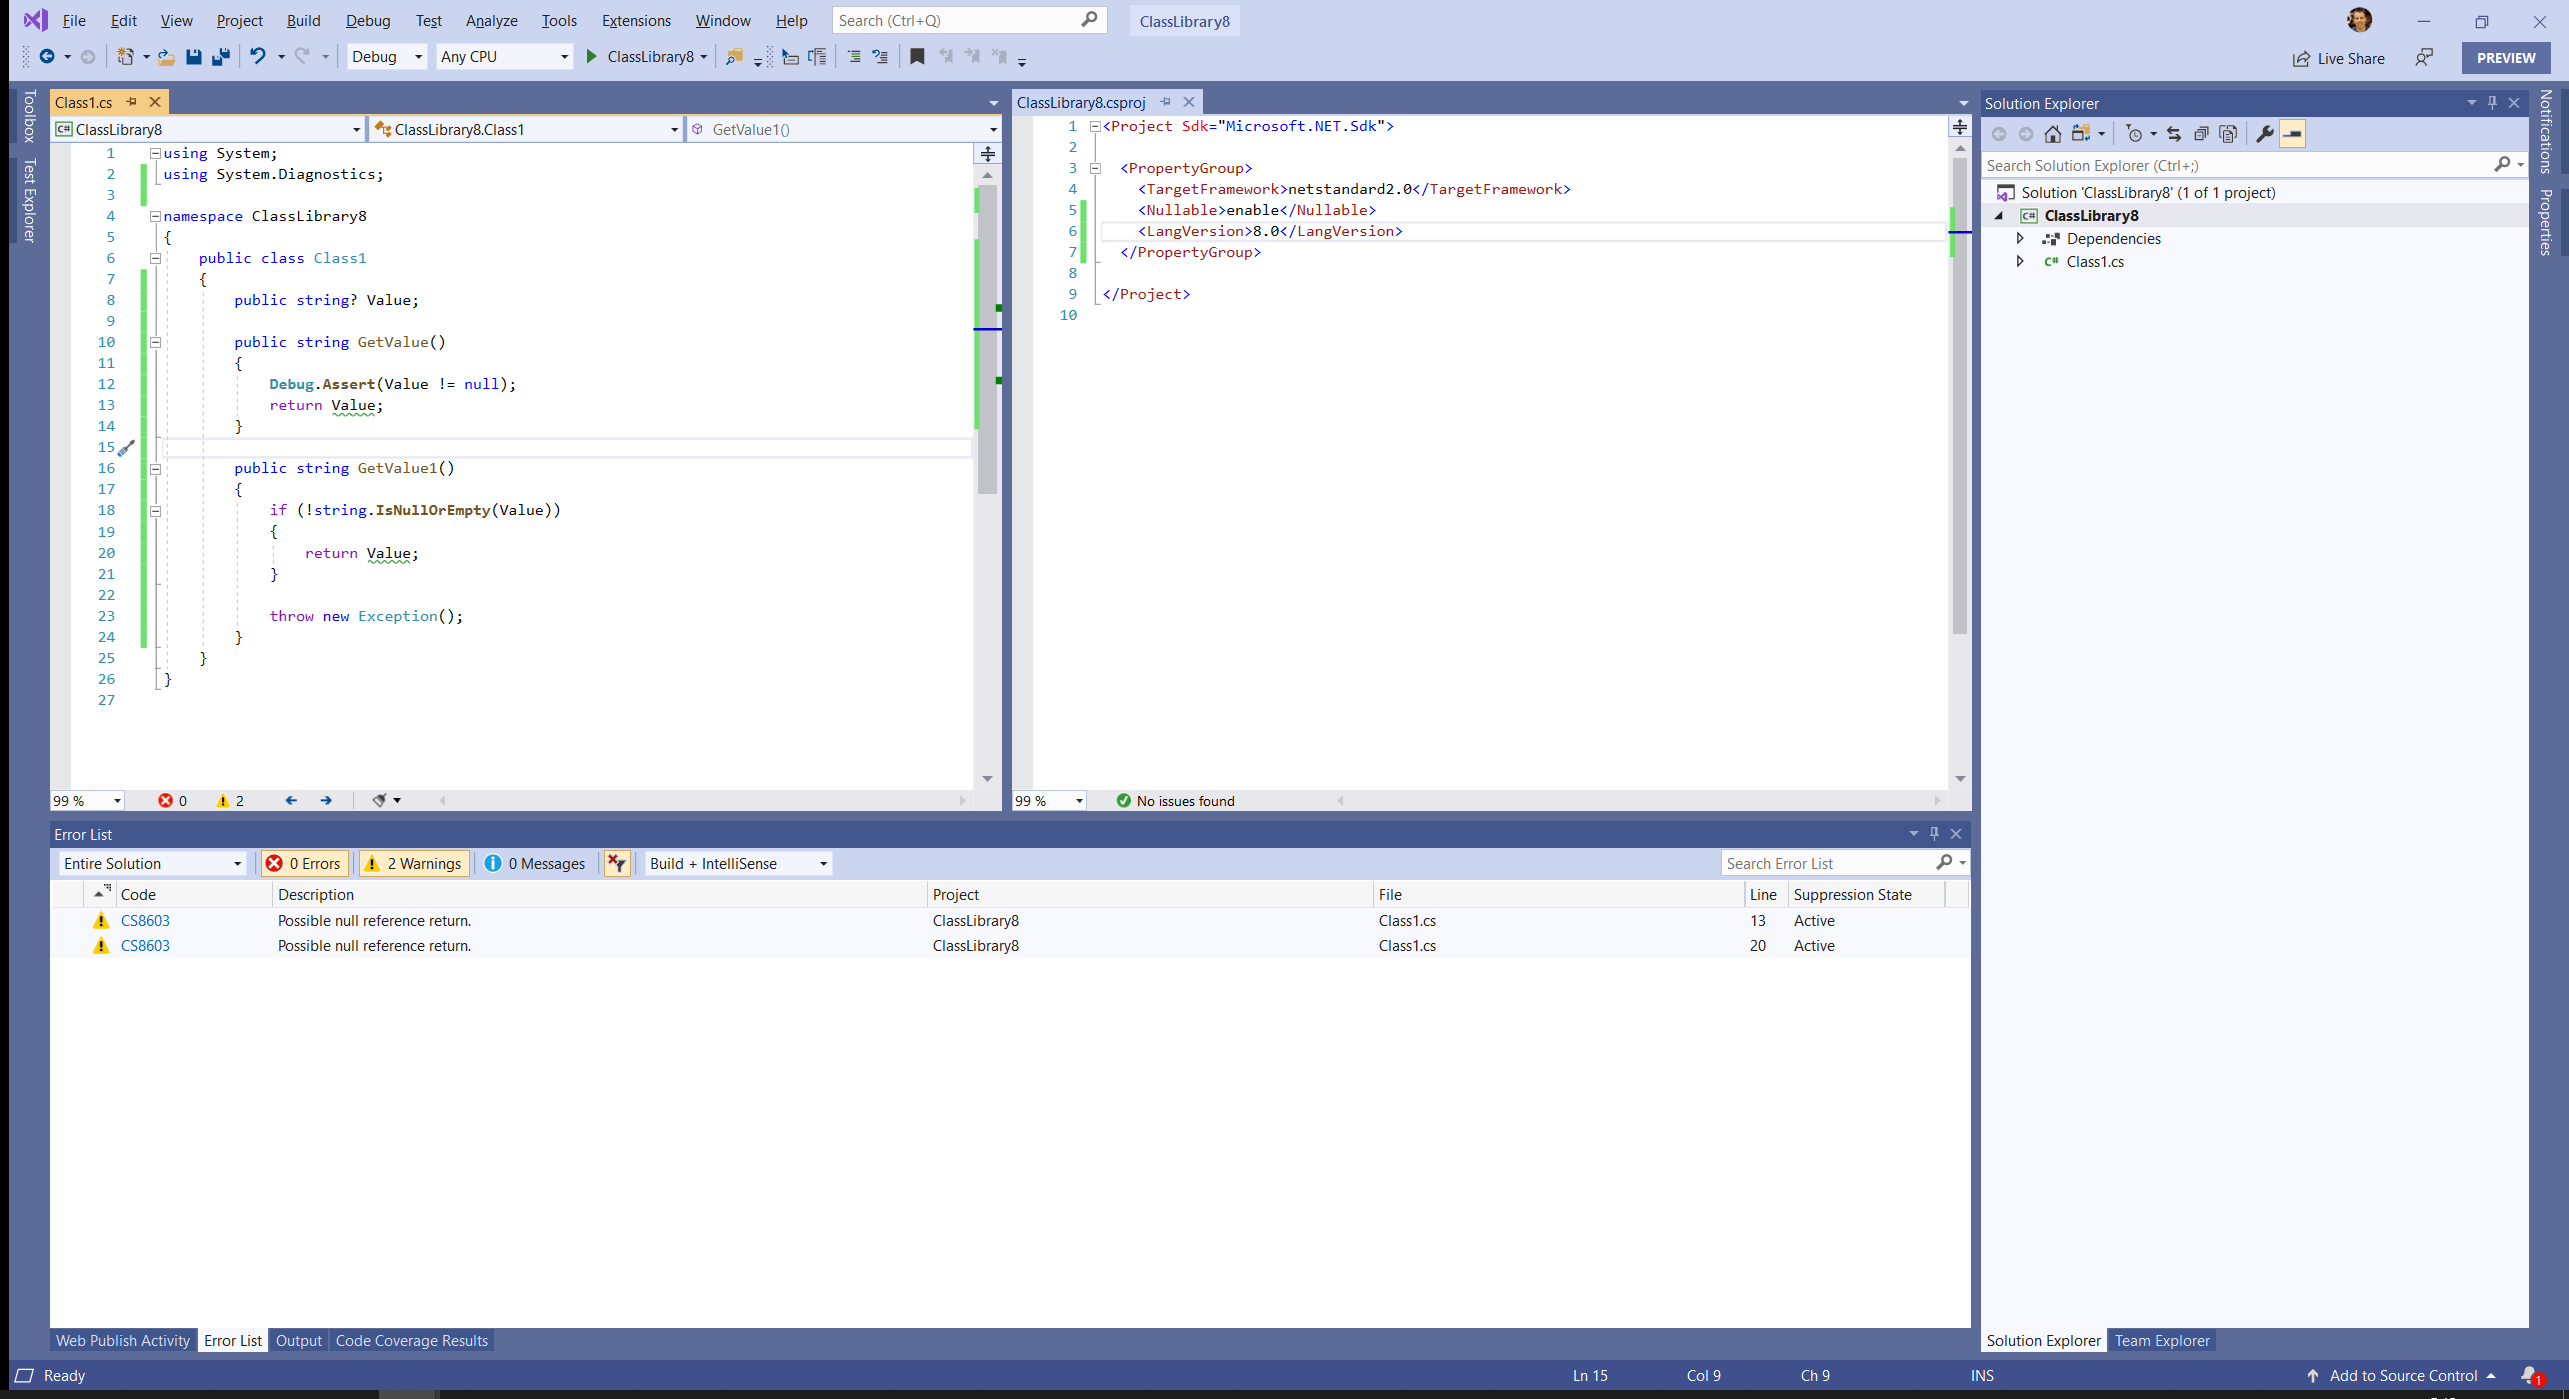Toggle the 0 Messages filter
2569x1399 pixels.
coord(536,863)
